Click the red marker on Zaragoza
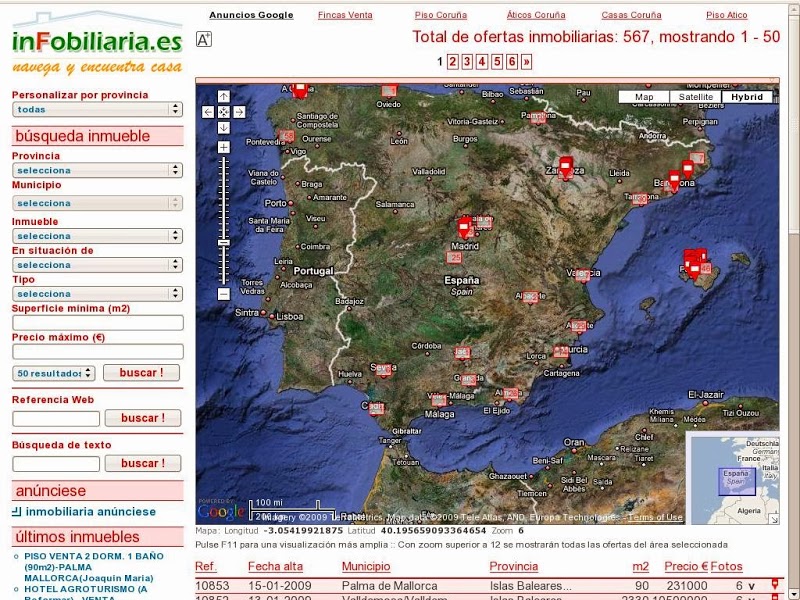This screenshot has height=600, width=800. pos(565,168)
